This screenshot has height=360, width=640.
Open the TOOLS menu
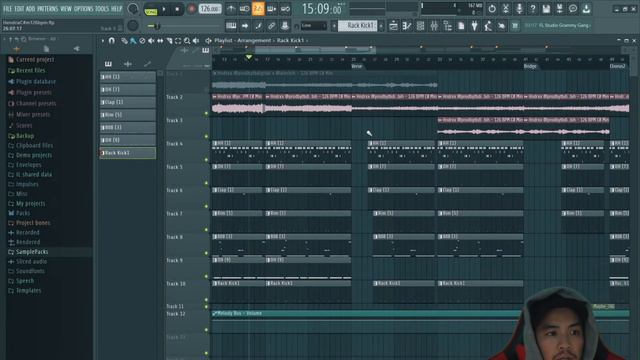click(102, 9)
